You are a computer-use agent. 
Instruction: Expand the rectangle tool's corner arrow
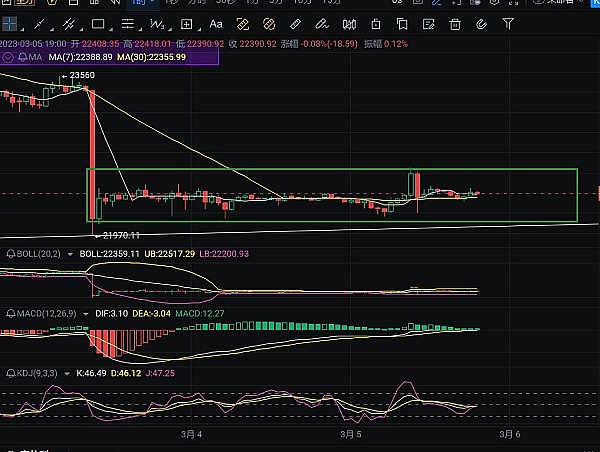(111, 30)
